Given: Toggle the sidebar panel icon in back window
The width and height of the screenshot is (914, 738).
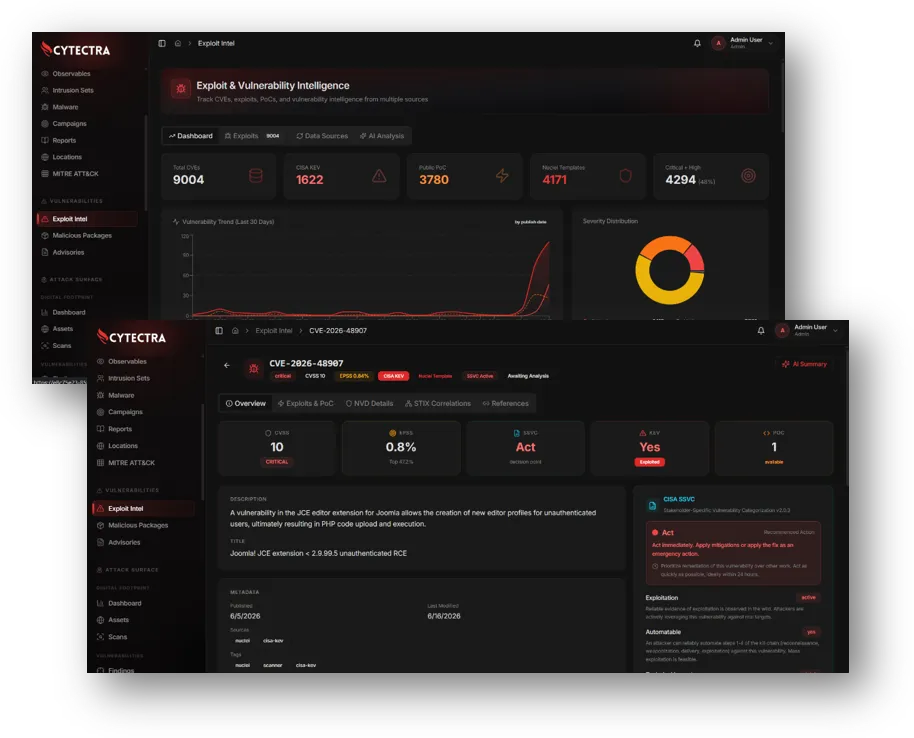Looking at the screenshot, I should click(x=162, y=43).
